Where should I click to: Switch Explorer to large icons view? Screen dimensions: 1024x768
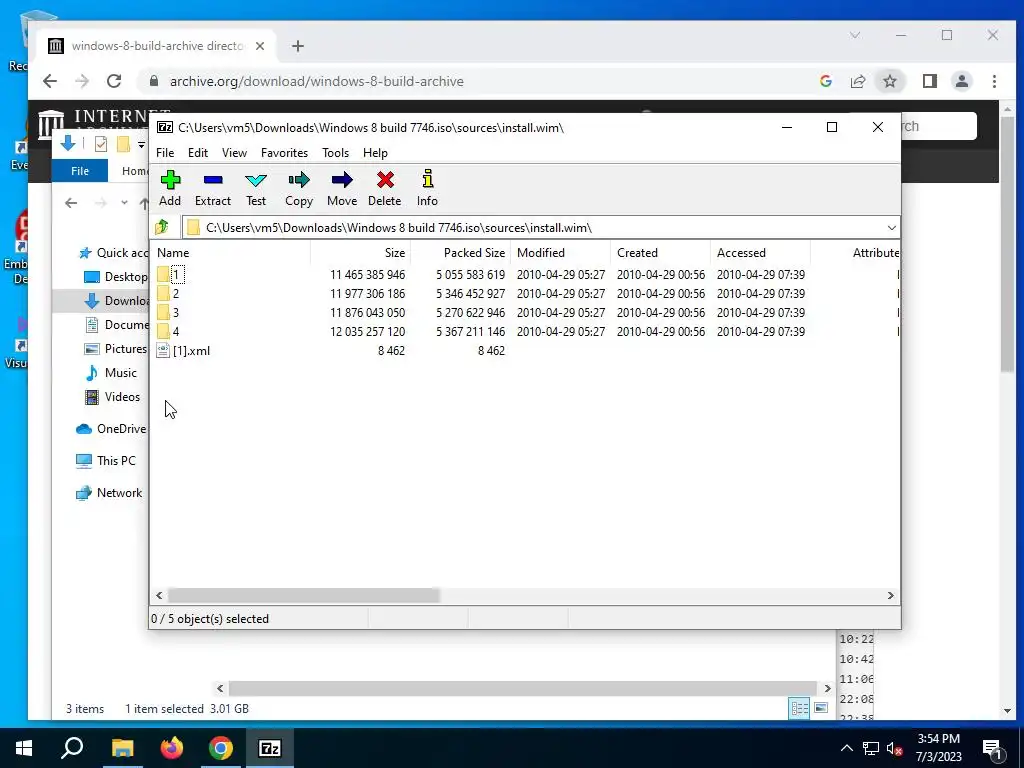click(821, 708)
